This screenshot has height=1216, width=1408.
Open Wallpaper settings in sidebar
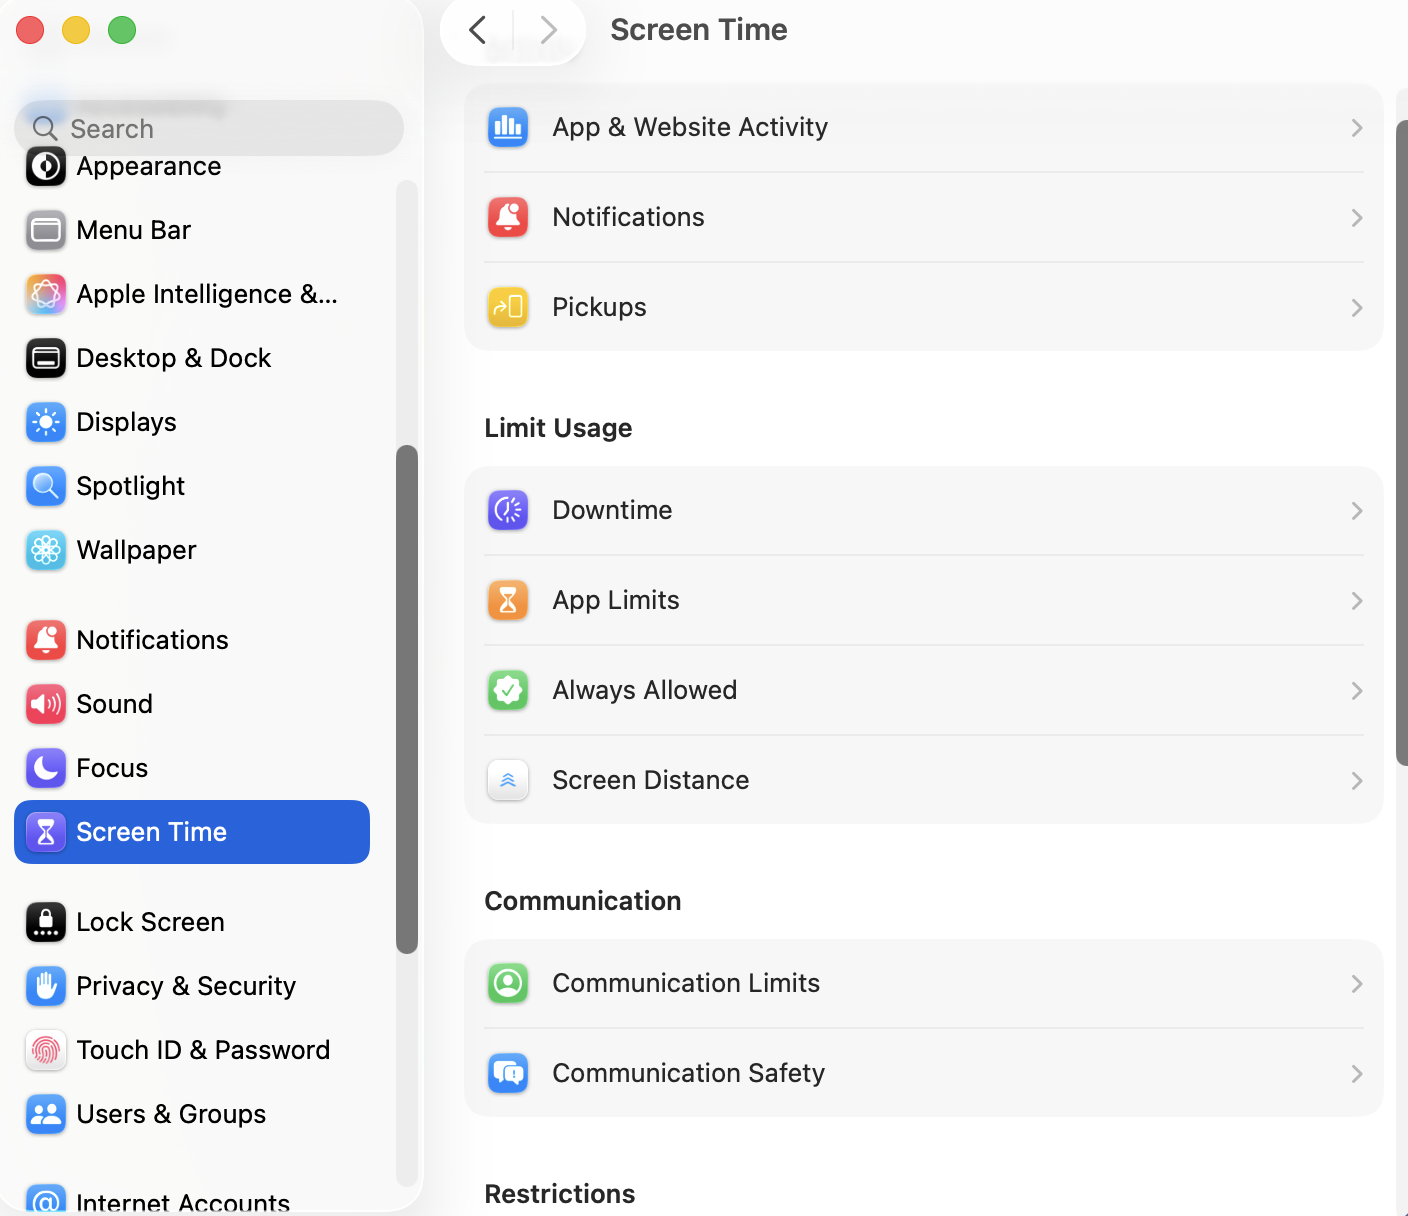[x=136, y=550]
